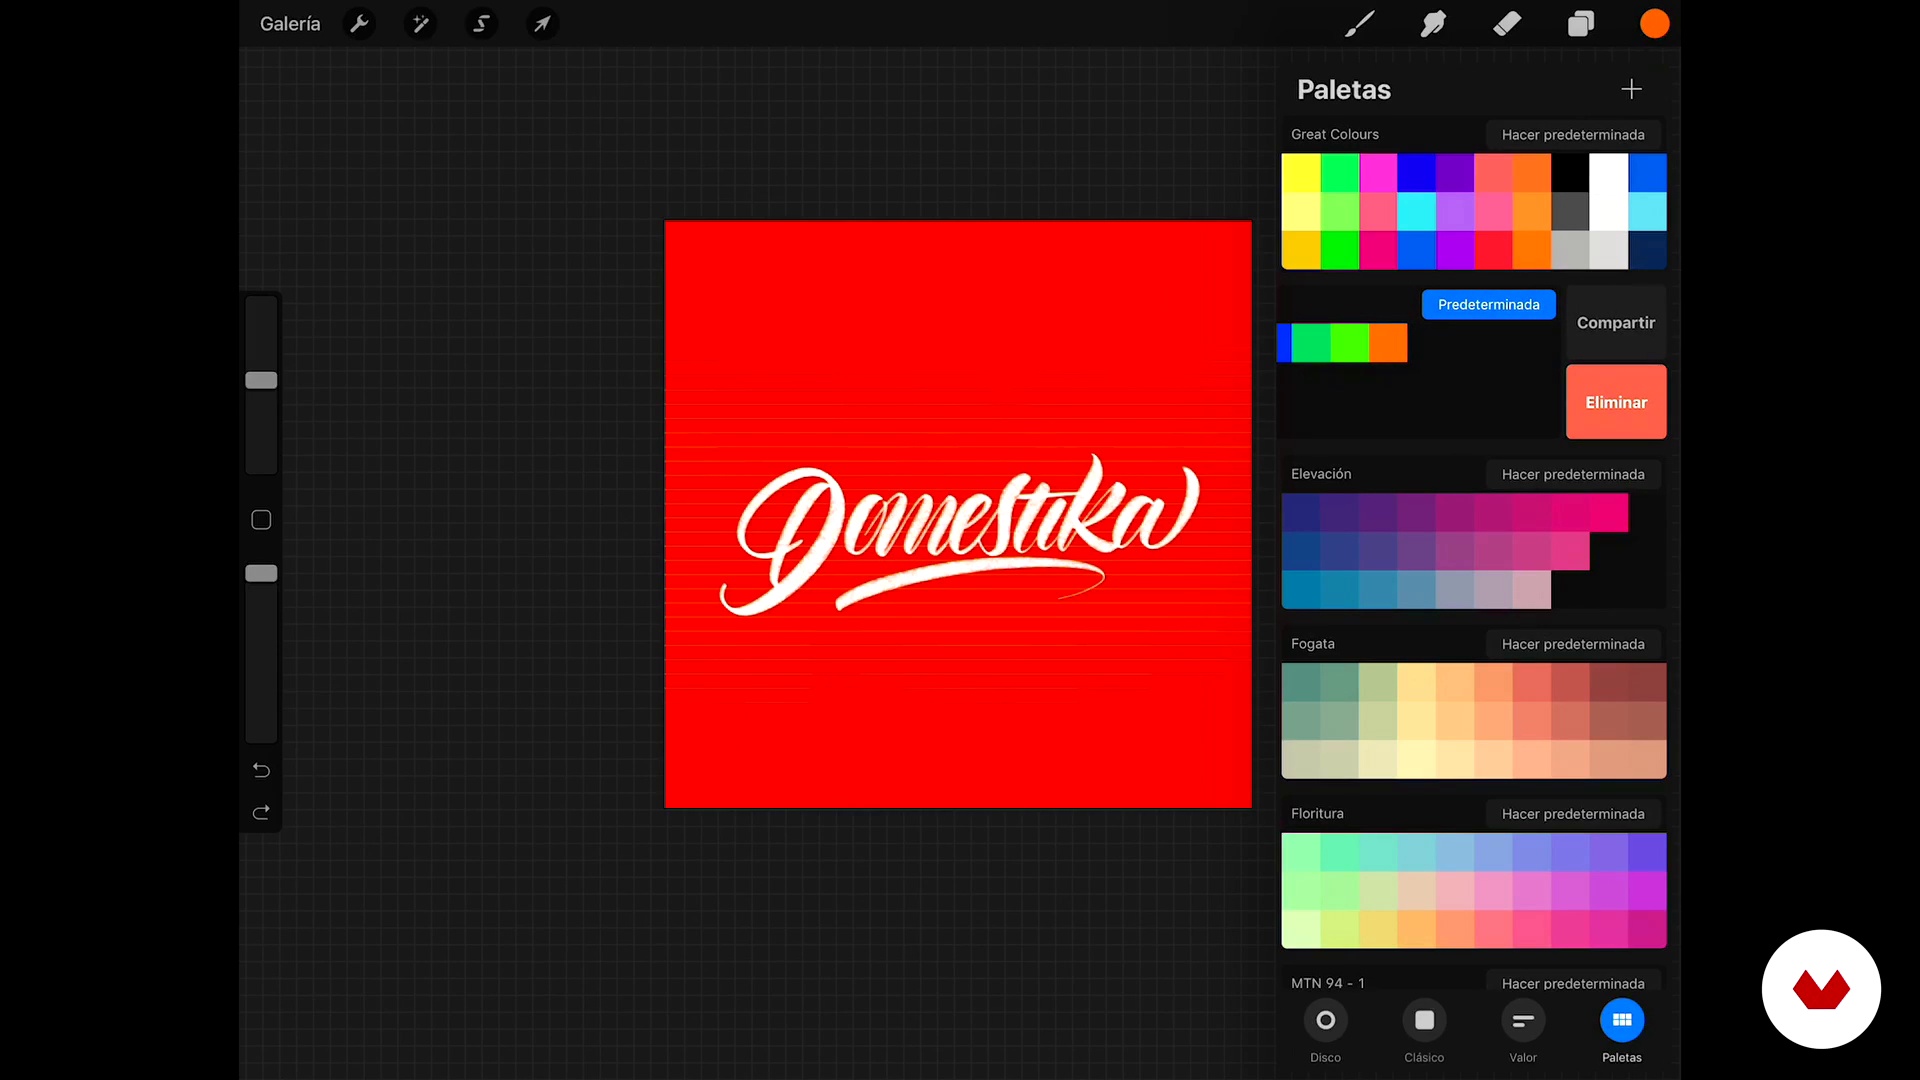Click the brush opacity slider handle

261,573
